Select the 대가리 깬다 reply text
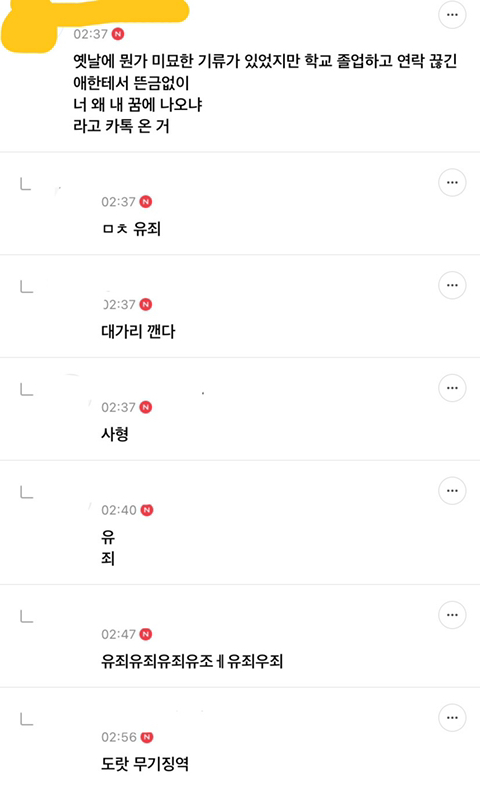Image resolution: width=480 pixels, height=786 pixels. tap(138, 331)
